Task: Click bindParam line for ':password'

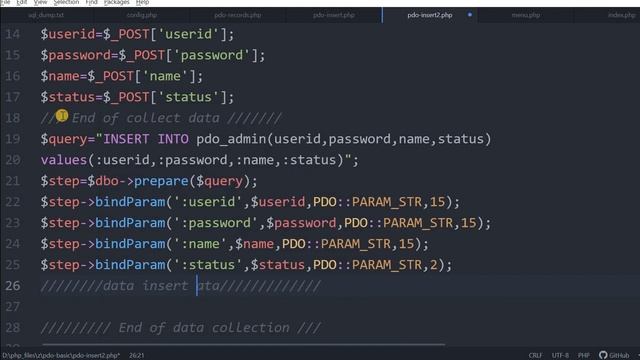Action: pos(266,223)
